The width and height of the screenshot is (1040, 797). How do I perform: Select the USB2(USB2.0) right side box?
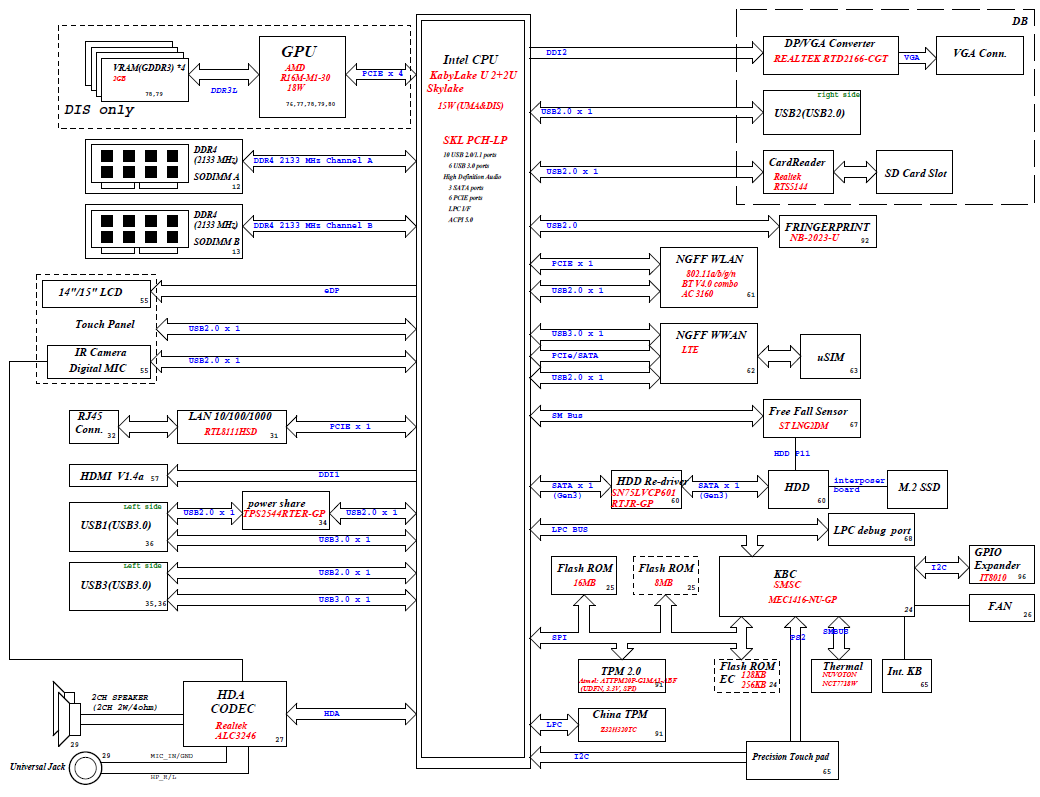812,112
